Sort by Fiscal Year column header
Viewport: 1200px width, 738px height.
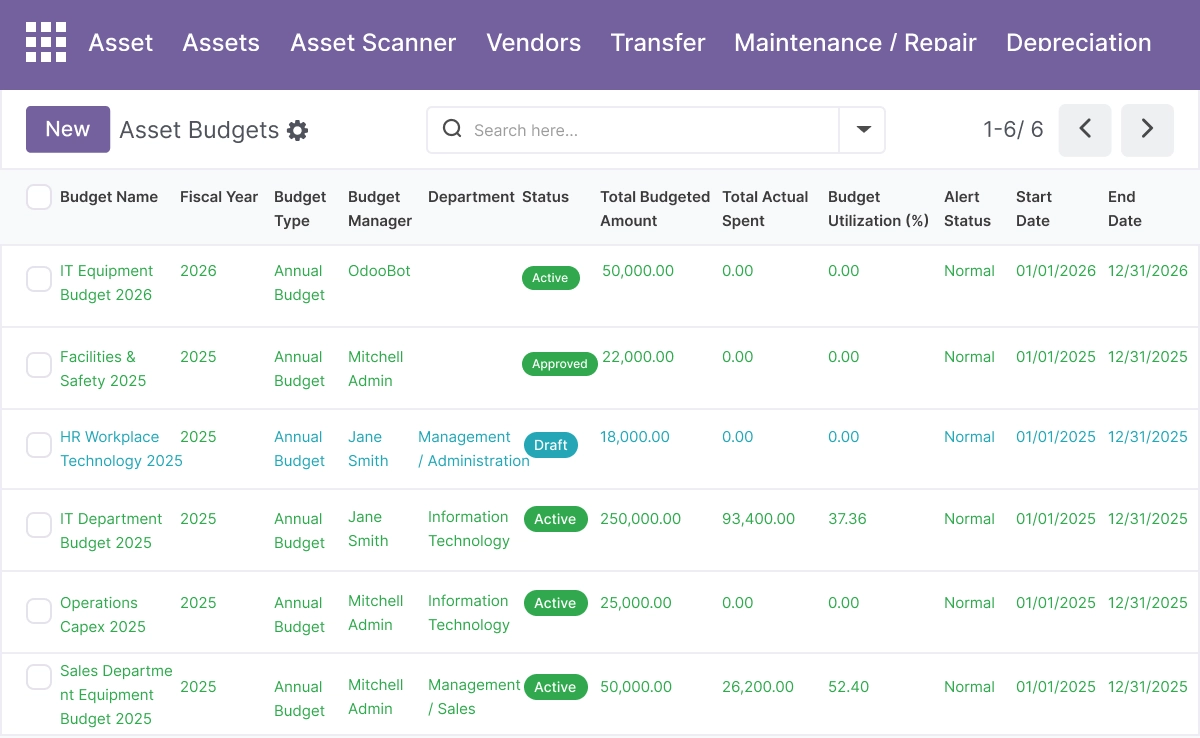(219, 197)
